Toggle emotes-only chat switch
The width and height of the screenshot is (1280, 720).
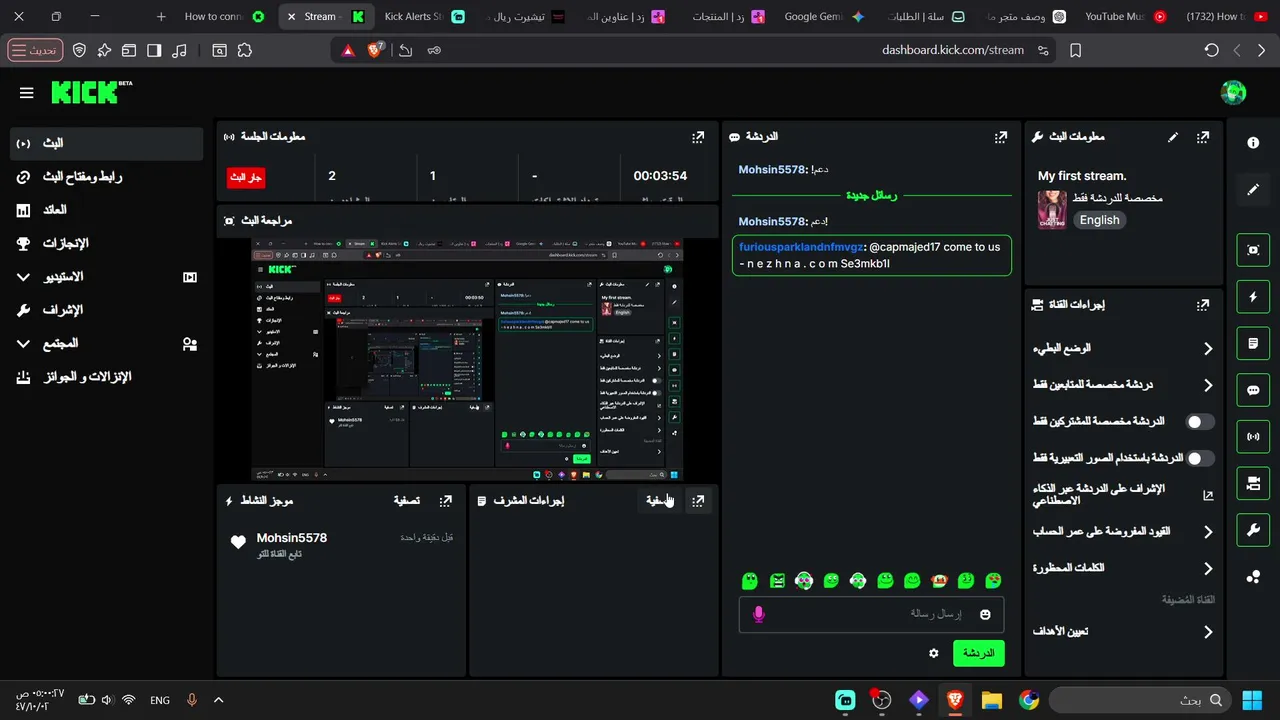(x=1200, y=458)
